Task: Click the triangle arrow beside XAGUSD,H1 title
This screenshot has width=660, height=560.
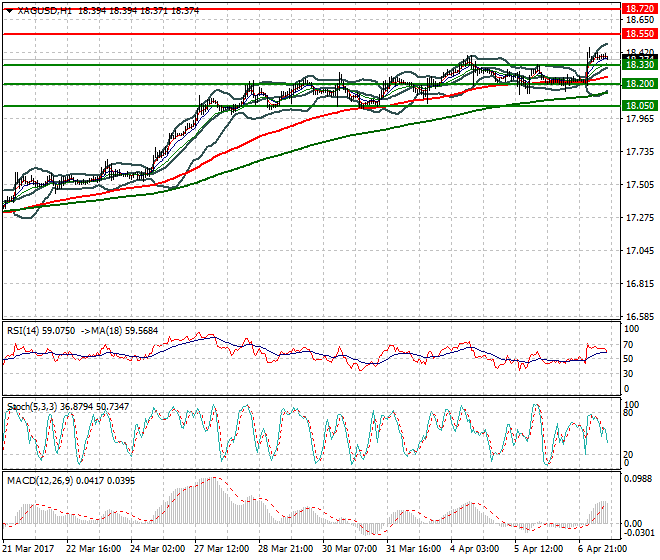Action: 9,11
